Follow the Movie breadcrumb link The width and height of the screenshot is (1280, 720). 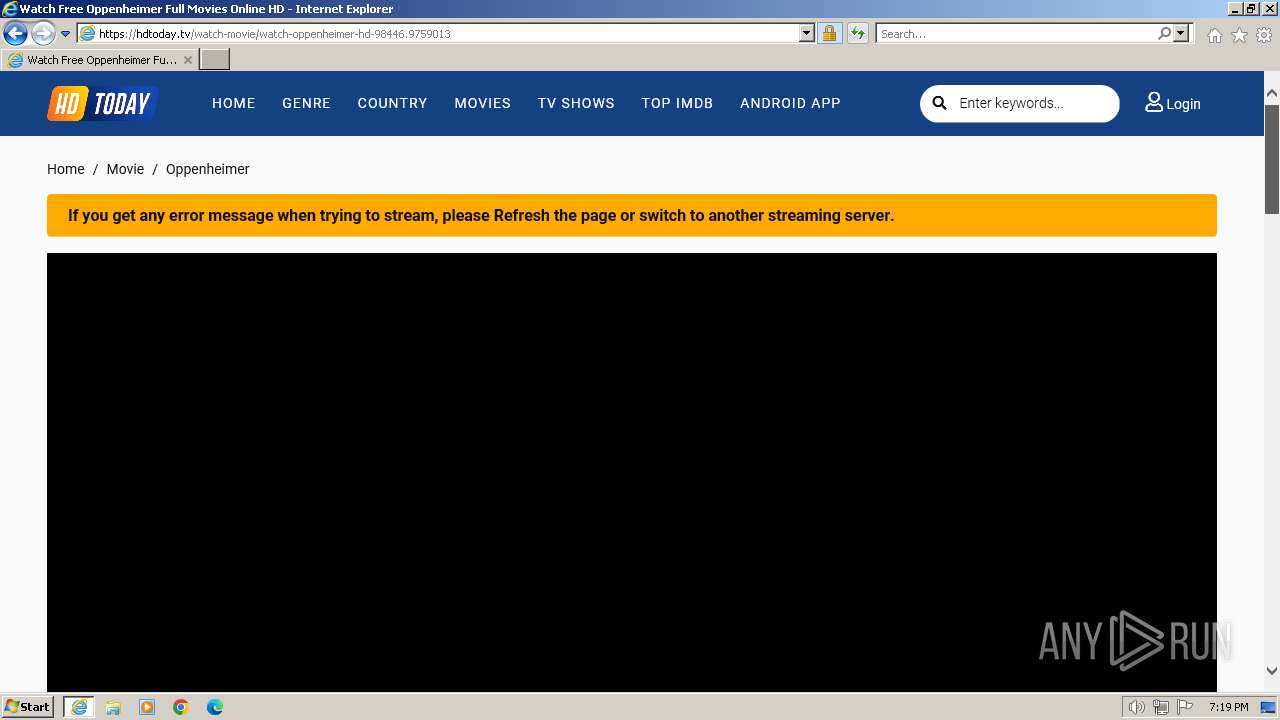tap(125, 169)
